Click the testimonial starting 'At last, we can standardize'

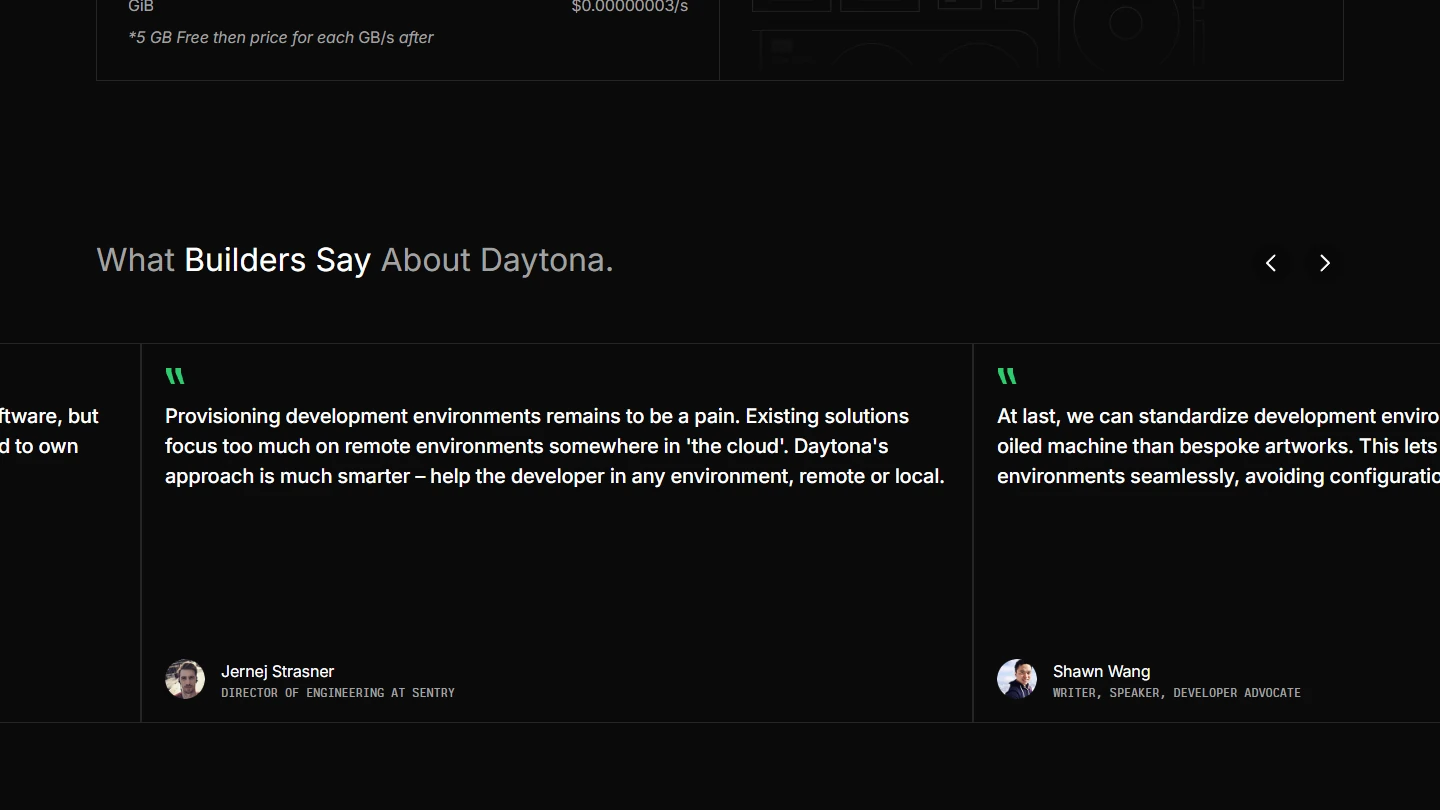[x=1216, y=446]
